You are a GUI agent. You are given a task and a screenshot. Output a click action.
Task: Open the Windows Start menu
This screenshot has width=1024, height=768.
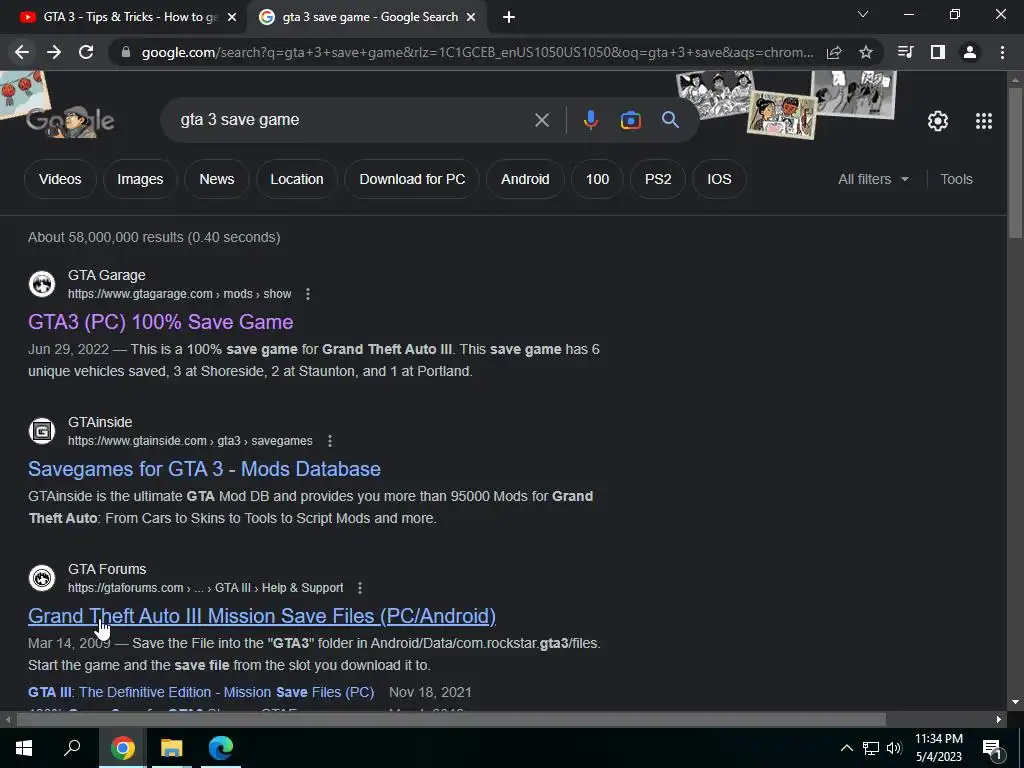(24, 748)
